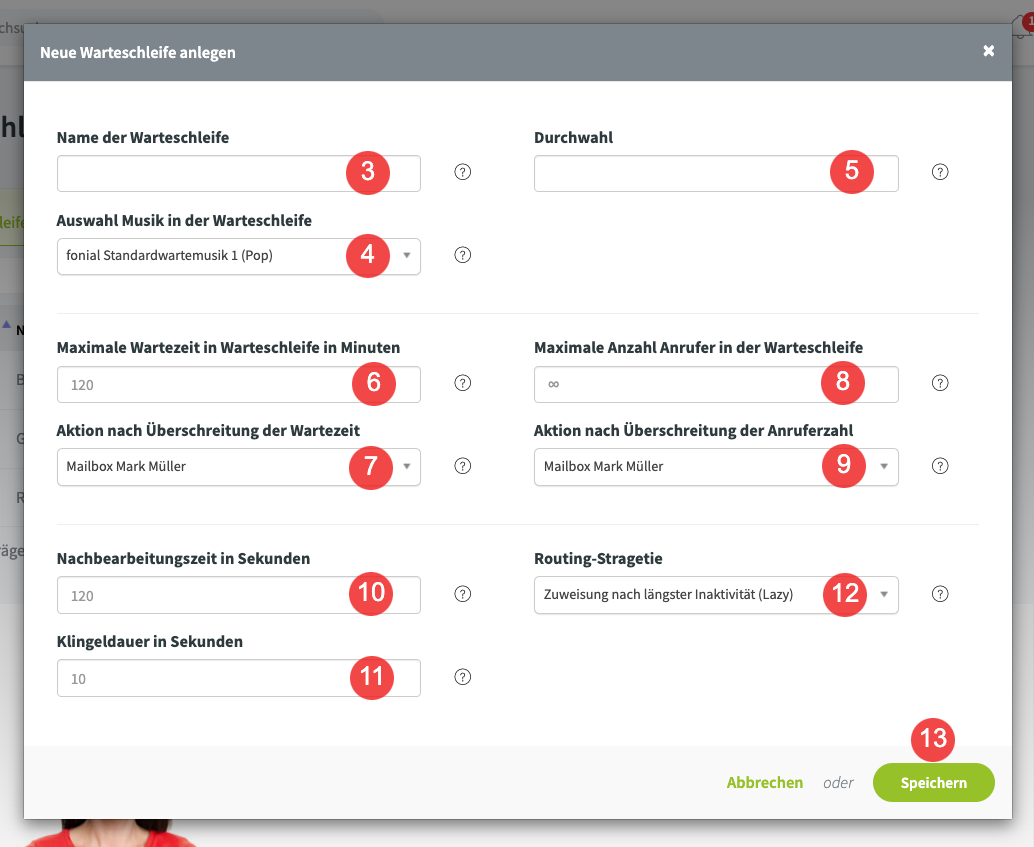Image resolution: width=1034 pixels, height=847 pixels.
Task: Expand the Auswahl Musik dropdown
Action: [239, 256]
